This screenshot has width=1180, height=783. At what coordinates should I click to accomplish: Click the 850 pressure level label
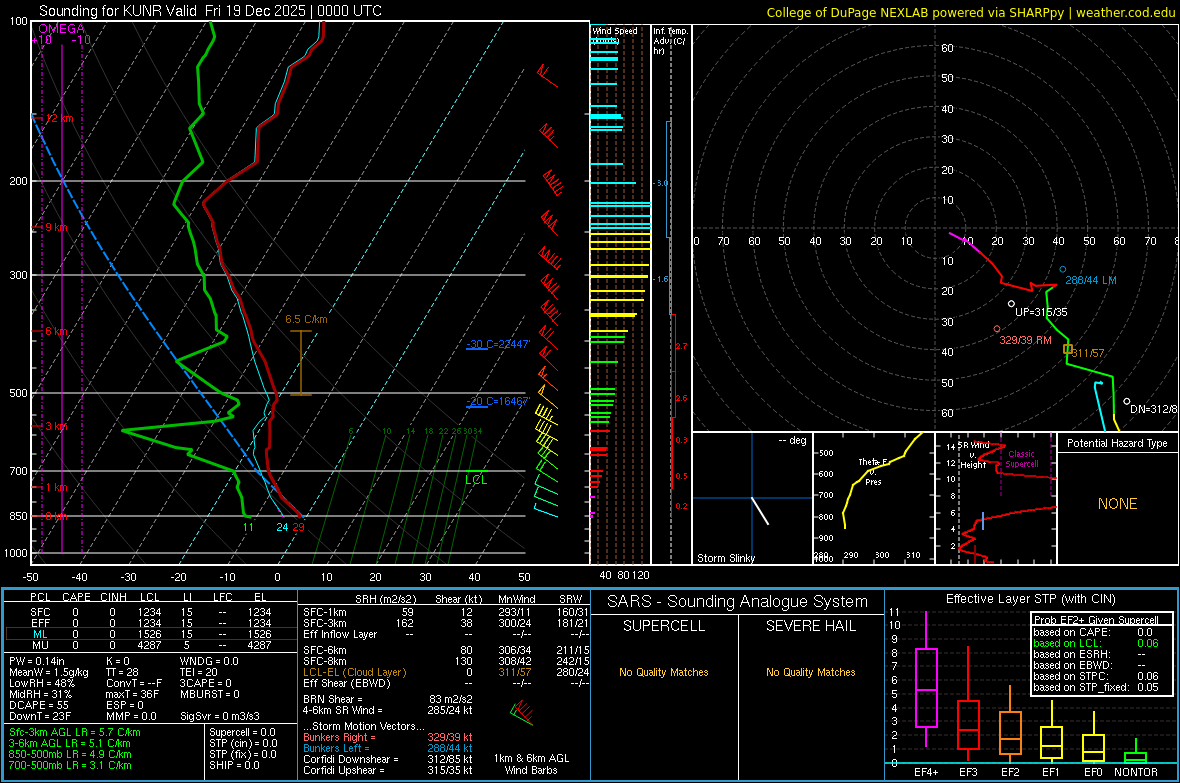coord(18,516)
